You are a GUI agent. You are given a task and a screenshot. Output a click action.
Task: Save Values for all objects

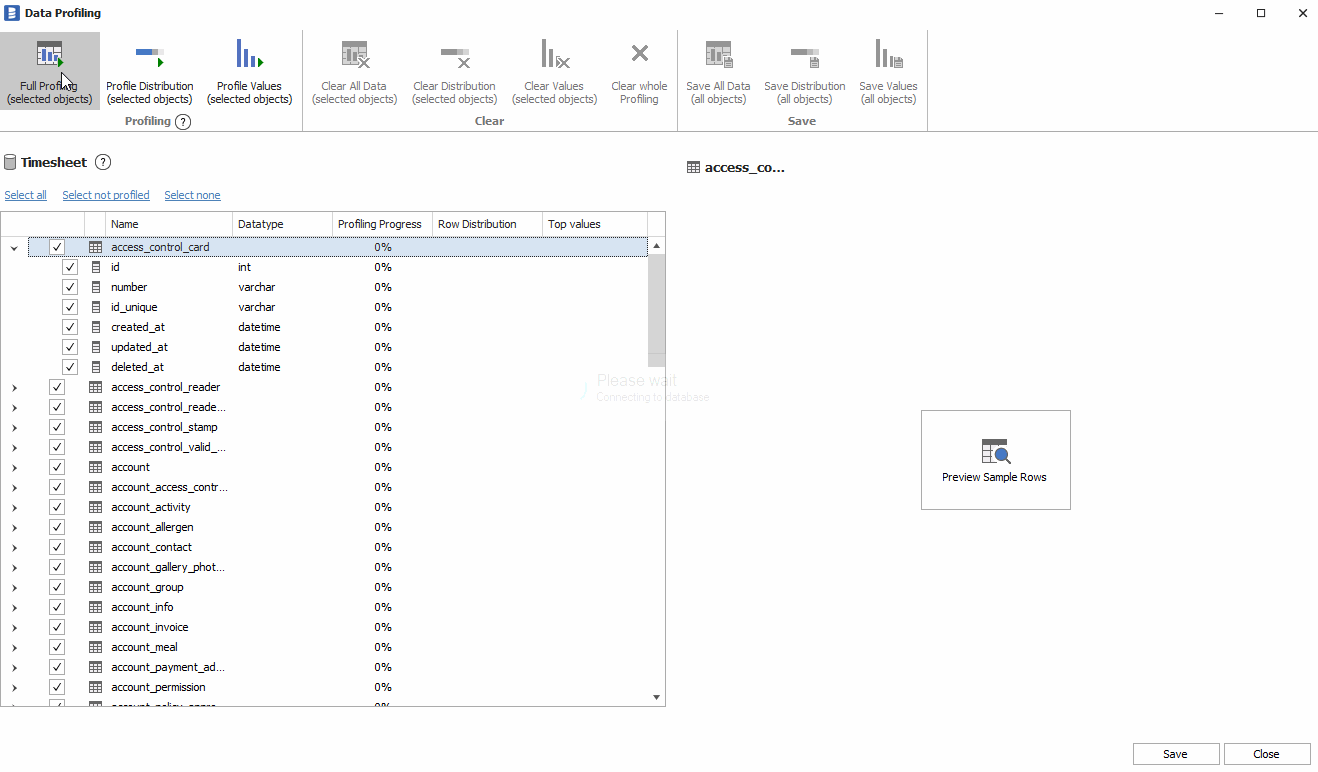[x=888, y=70]
